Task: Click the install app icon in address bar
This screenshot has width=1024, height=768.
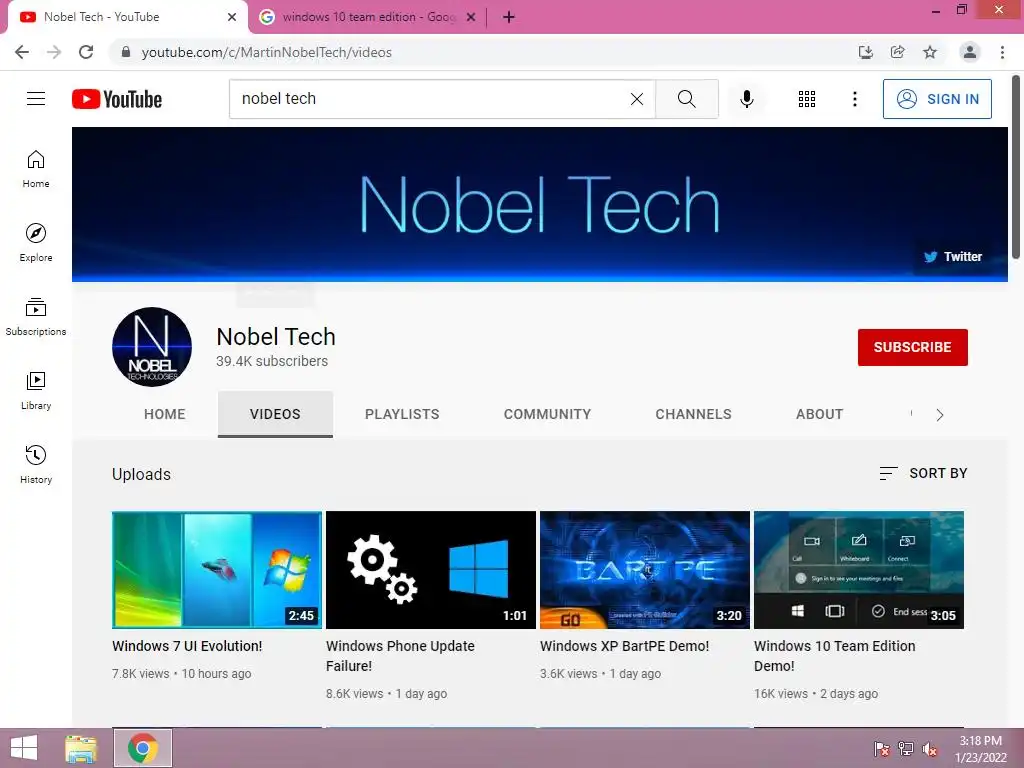Action: pos(866,52)
